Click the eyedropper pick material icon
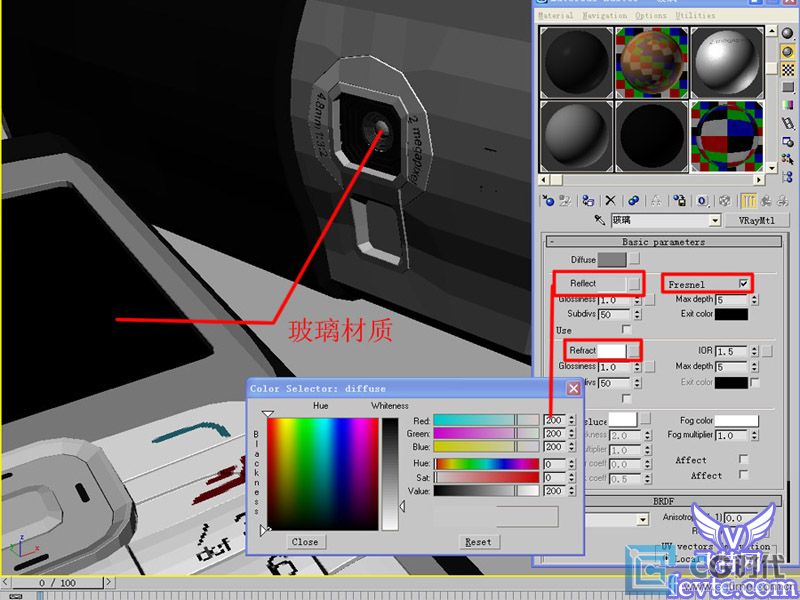800x600 pixels. (x=599, y=220)
